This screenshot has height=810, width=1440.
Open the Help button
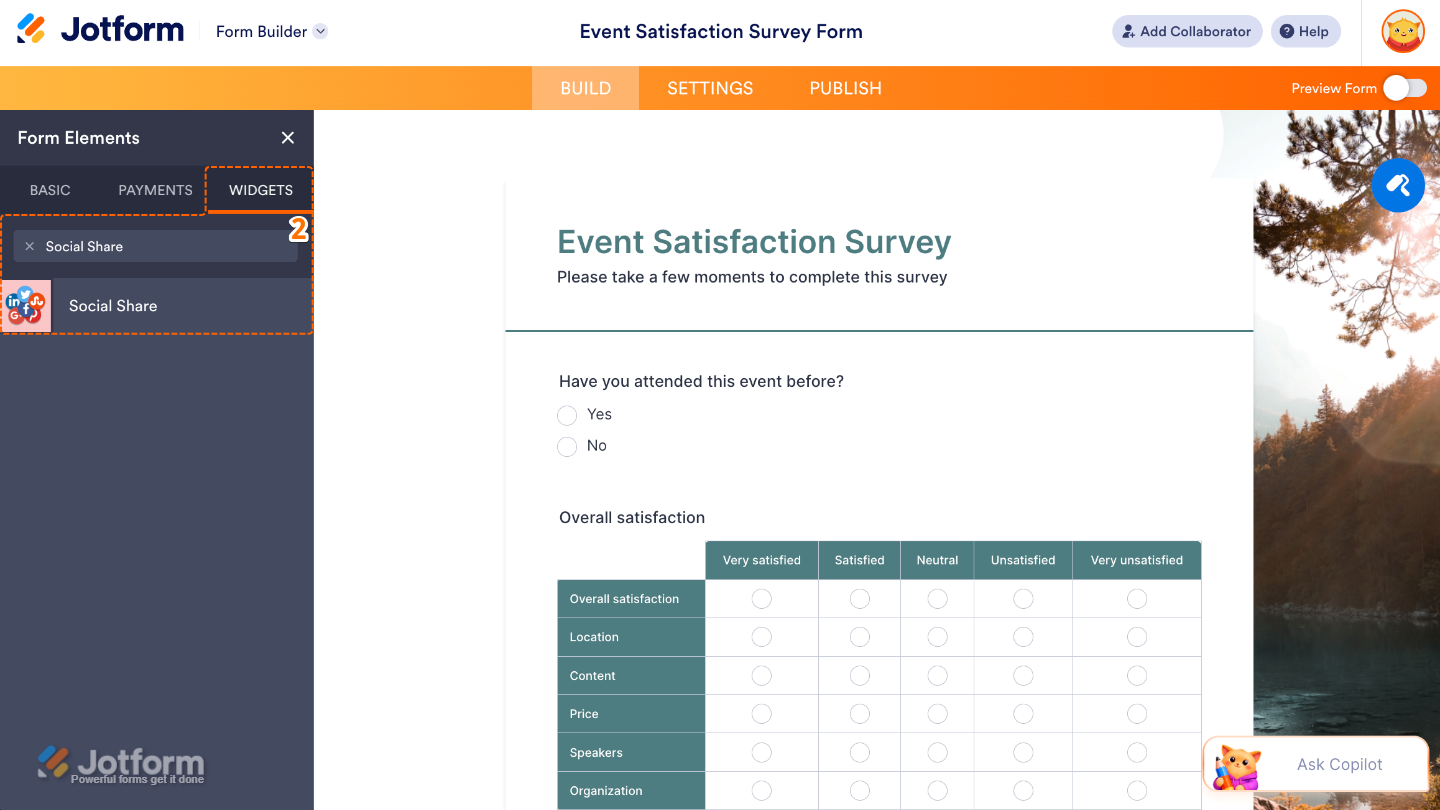(x=1305, y=31)
